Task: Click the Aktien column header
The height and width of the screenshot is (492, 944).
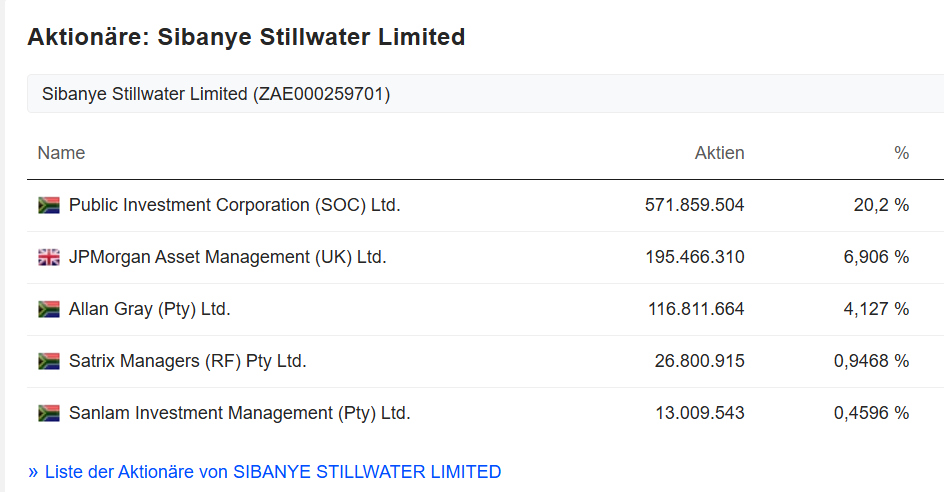Action: click(x=719, y=153)
